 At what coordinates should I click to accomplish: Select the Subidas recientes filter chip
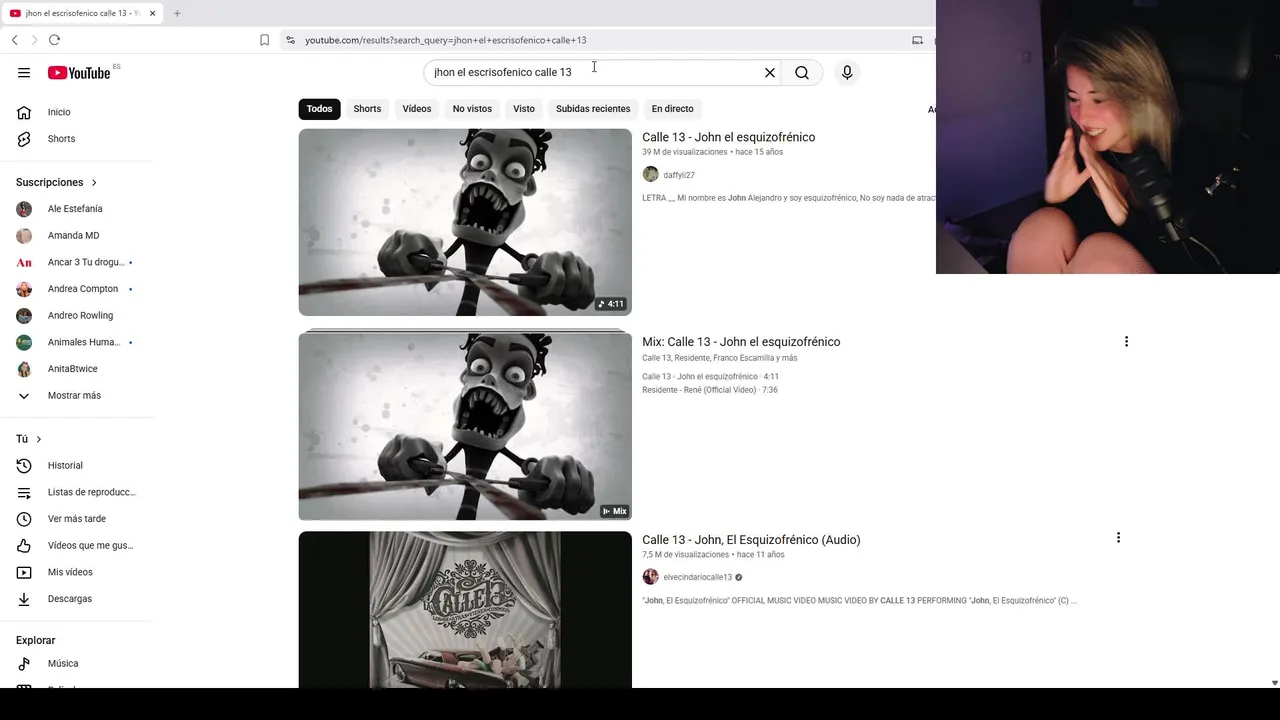pos(593,108)
